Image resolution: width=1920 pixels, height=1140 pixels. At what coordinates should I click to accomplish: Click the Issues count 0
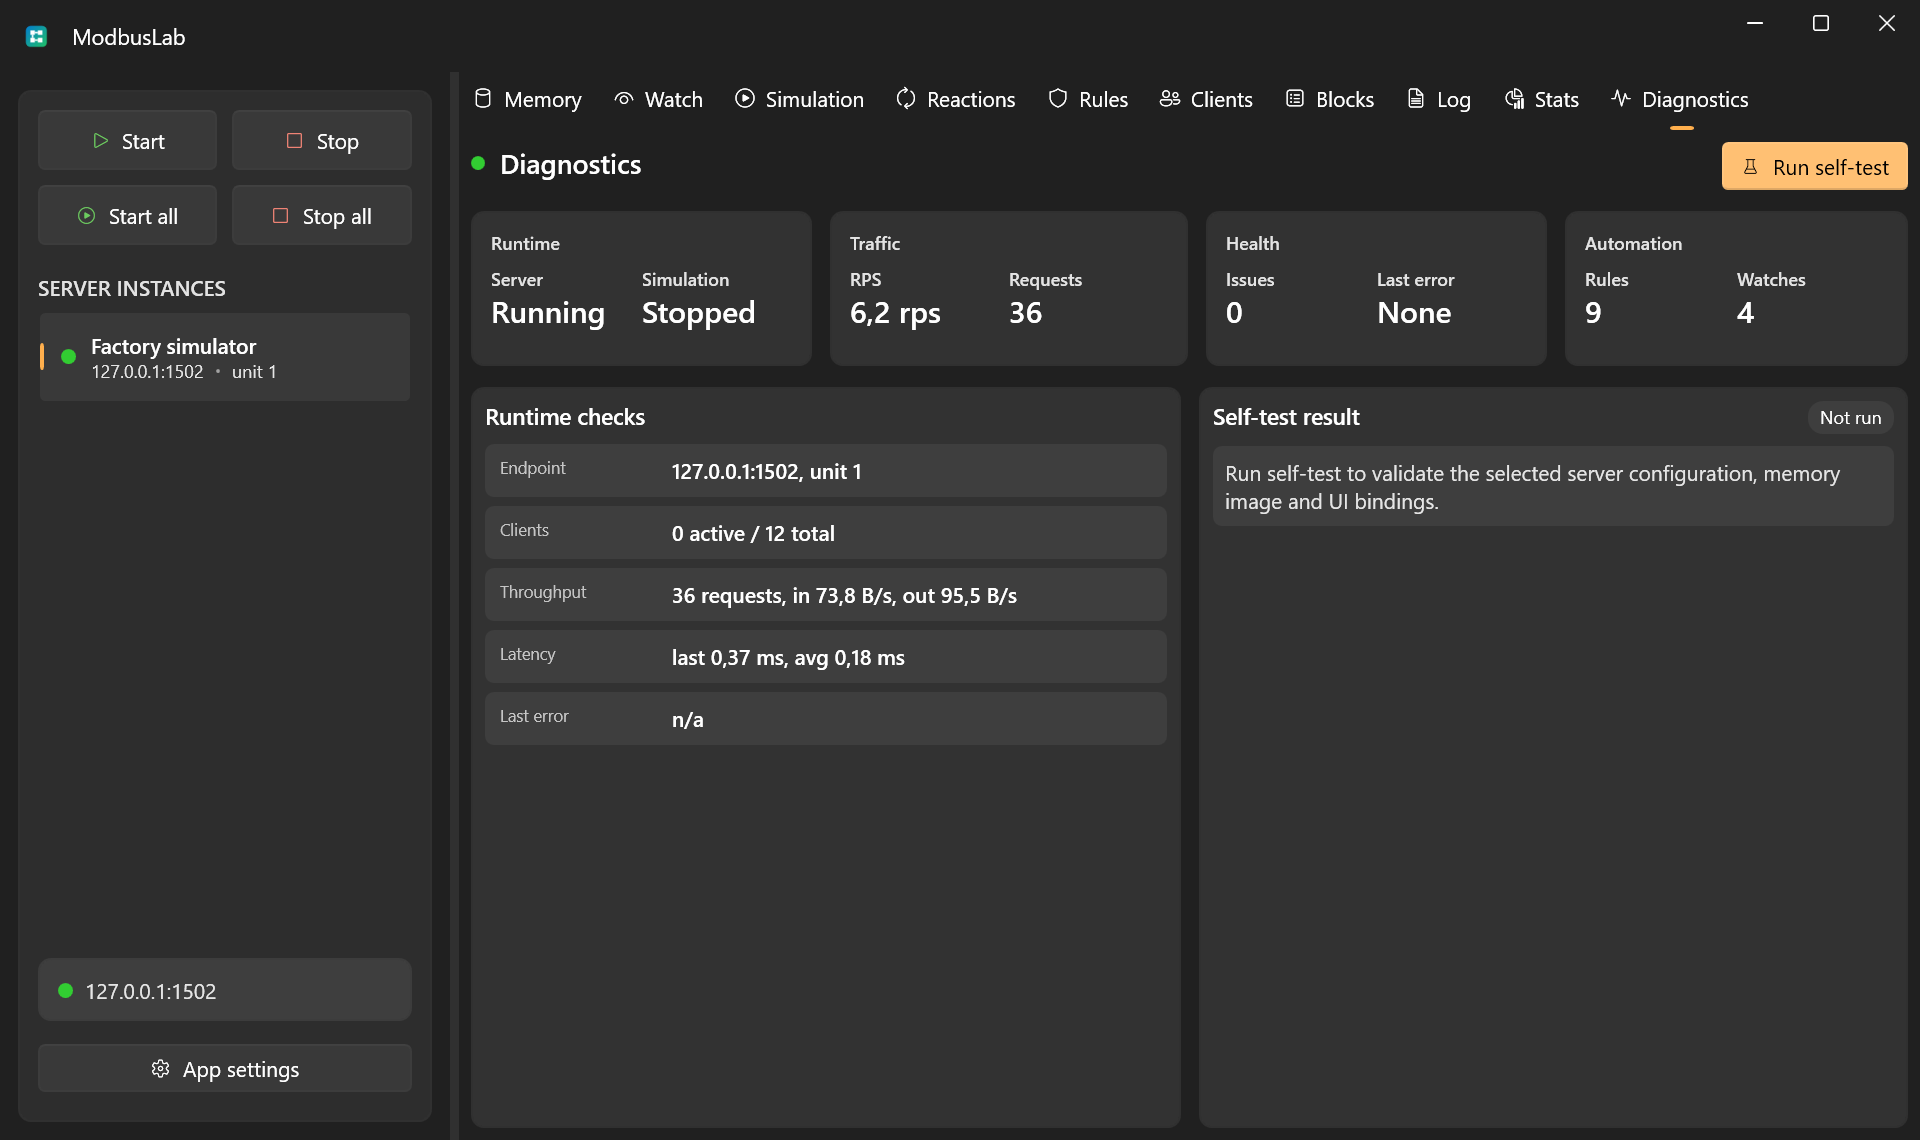pos(1234,313)
